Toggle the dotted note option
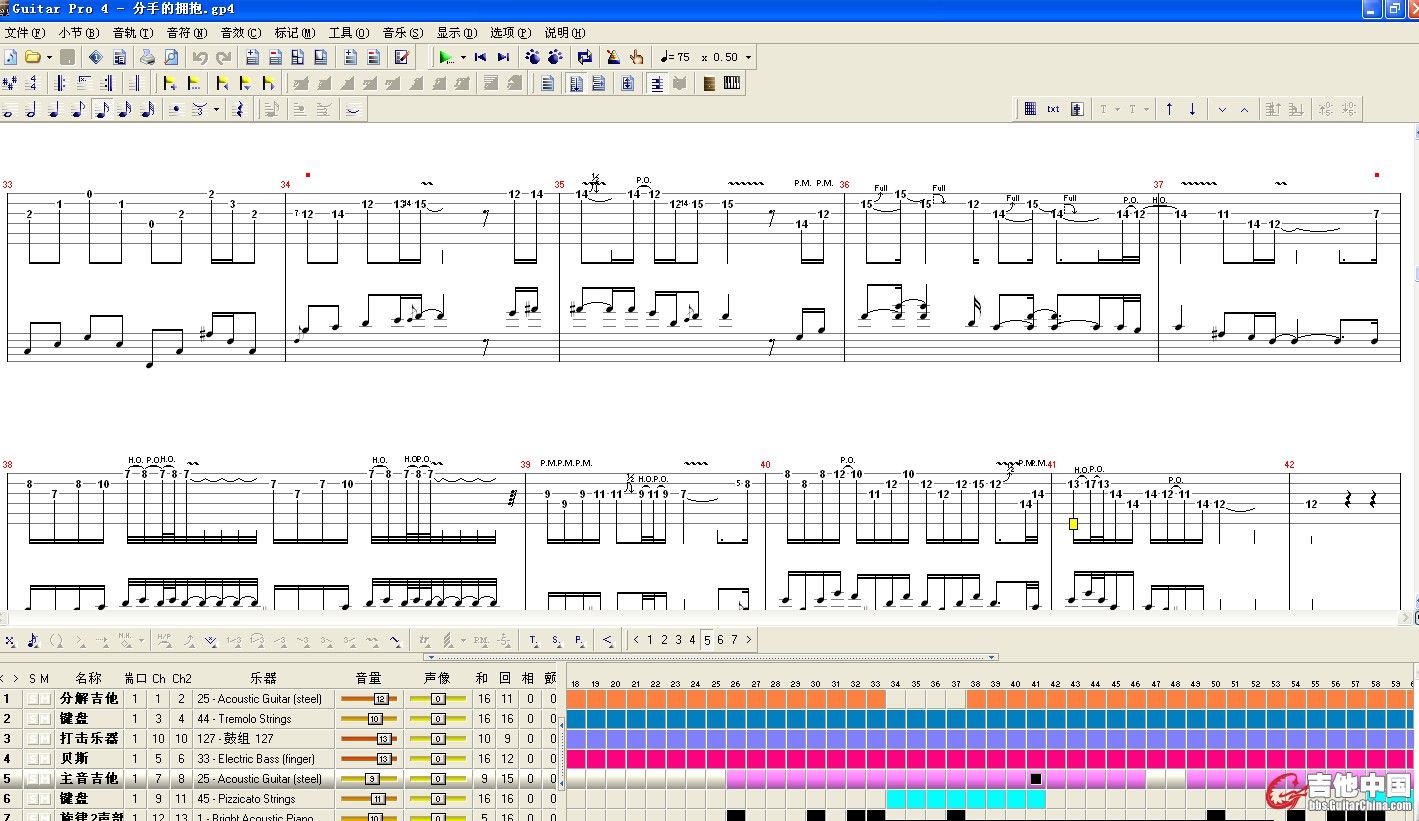The width and height of the screenshot is (1419, 821). (174, 109)
